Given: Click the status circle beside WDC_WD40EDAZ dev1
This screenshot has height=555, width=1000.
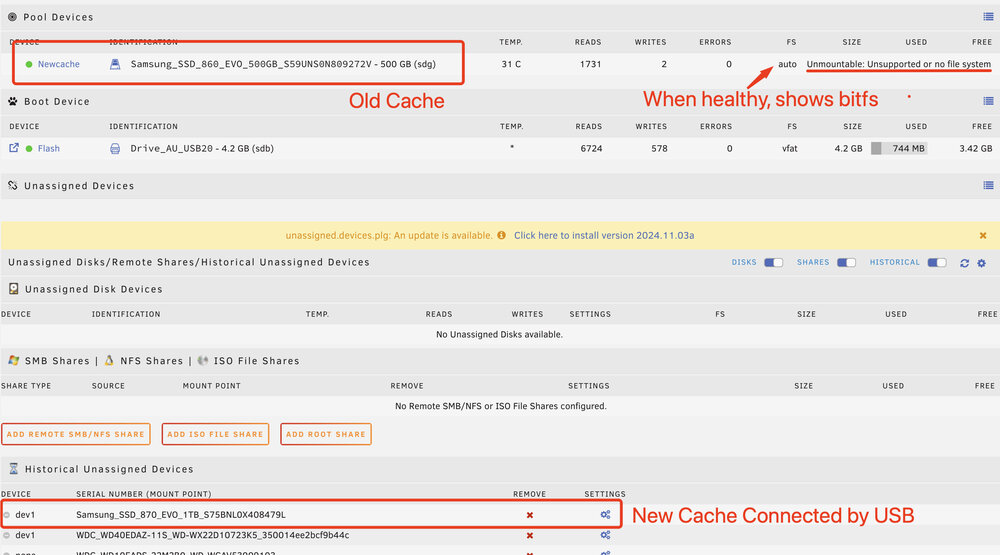Looking at the screenshot, I should [6, 535].
